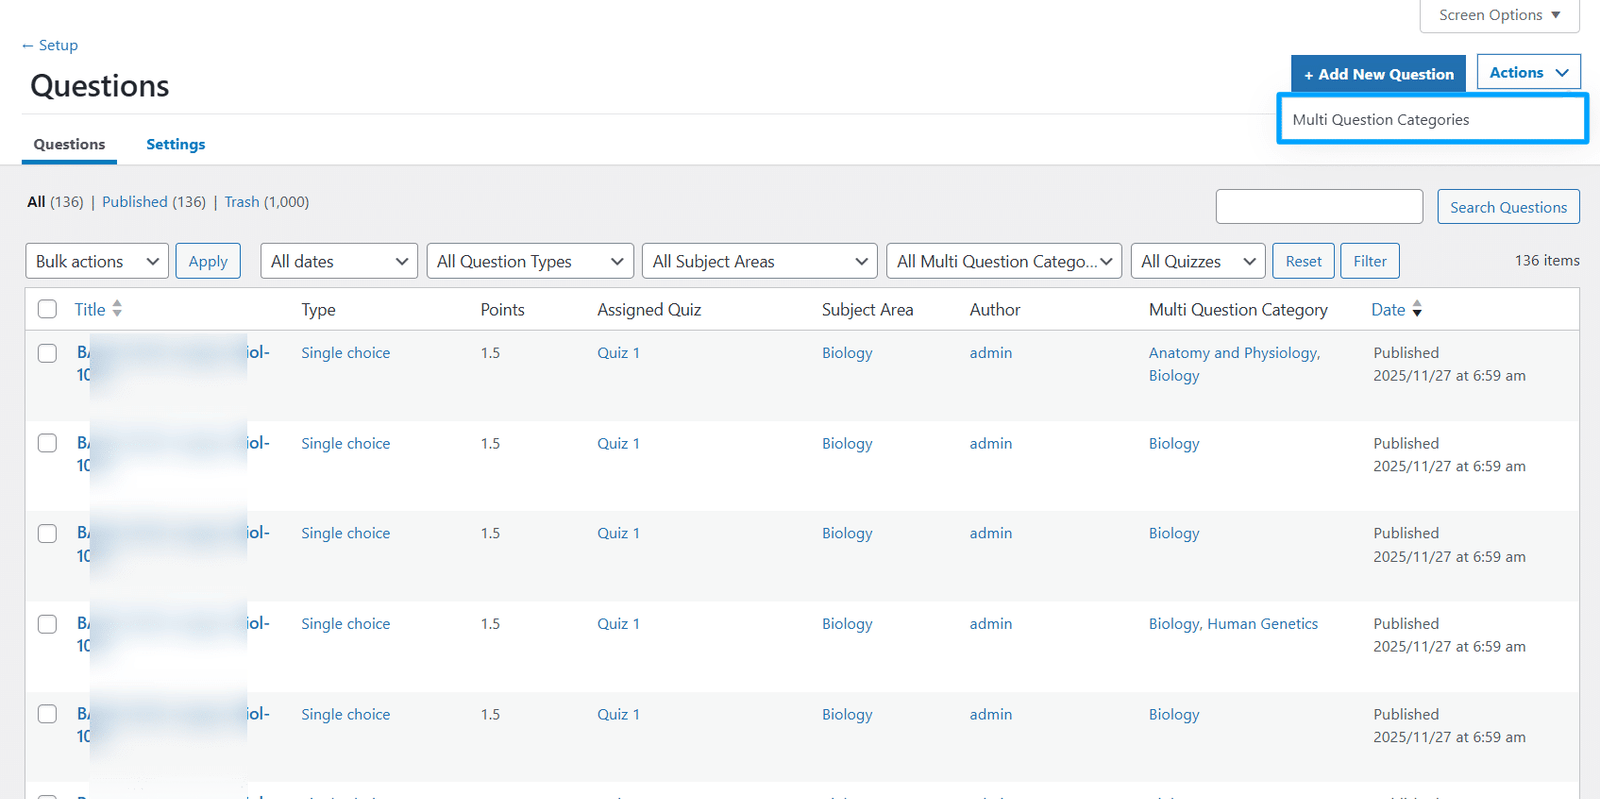This screenshot has width=1600, height=799.
Task: Click Biology subject area in the first row
Action: click(847, 353)
